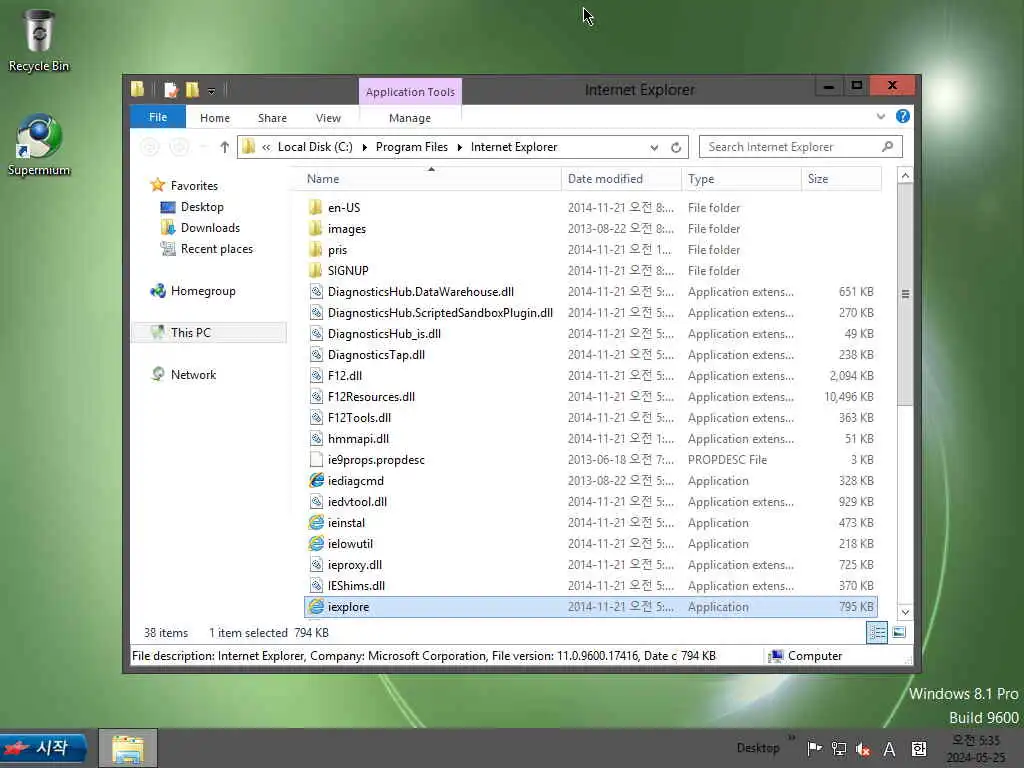Click the Action Center flag tray icon
1024x768 pixels.
[814, 749]
